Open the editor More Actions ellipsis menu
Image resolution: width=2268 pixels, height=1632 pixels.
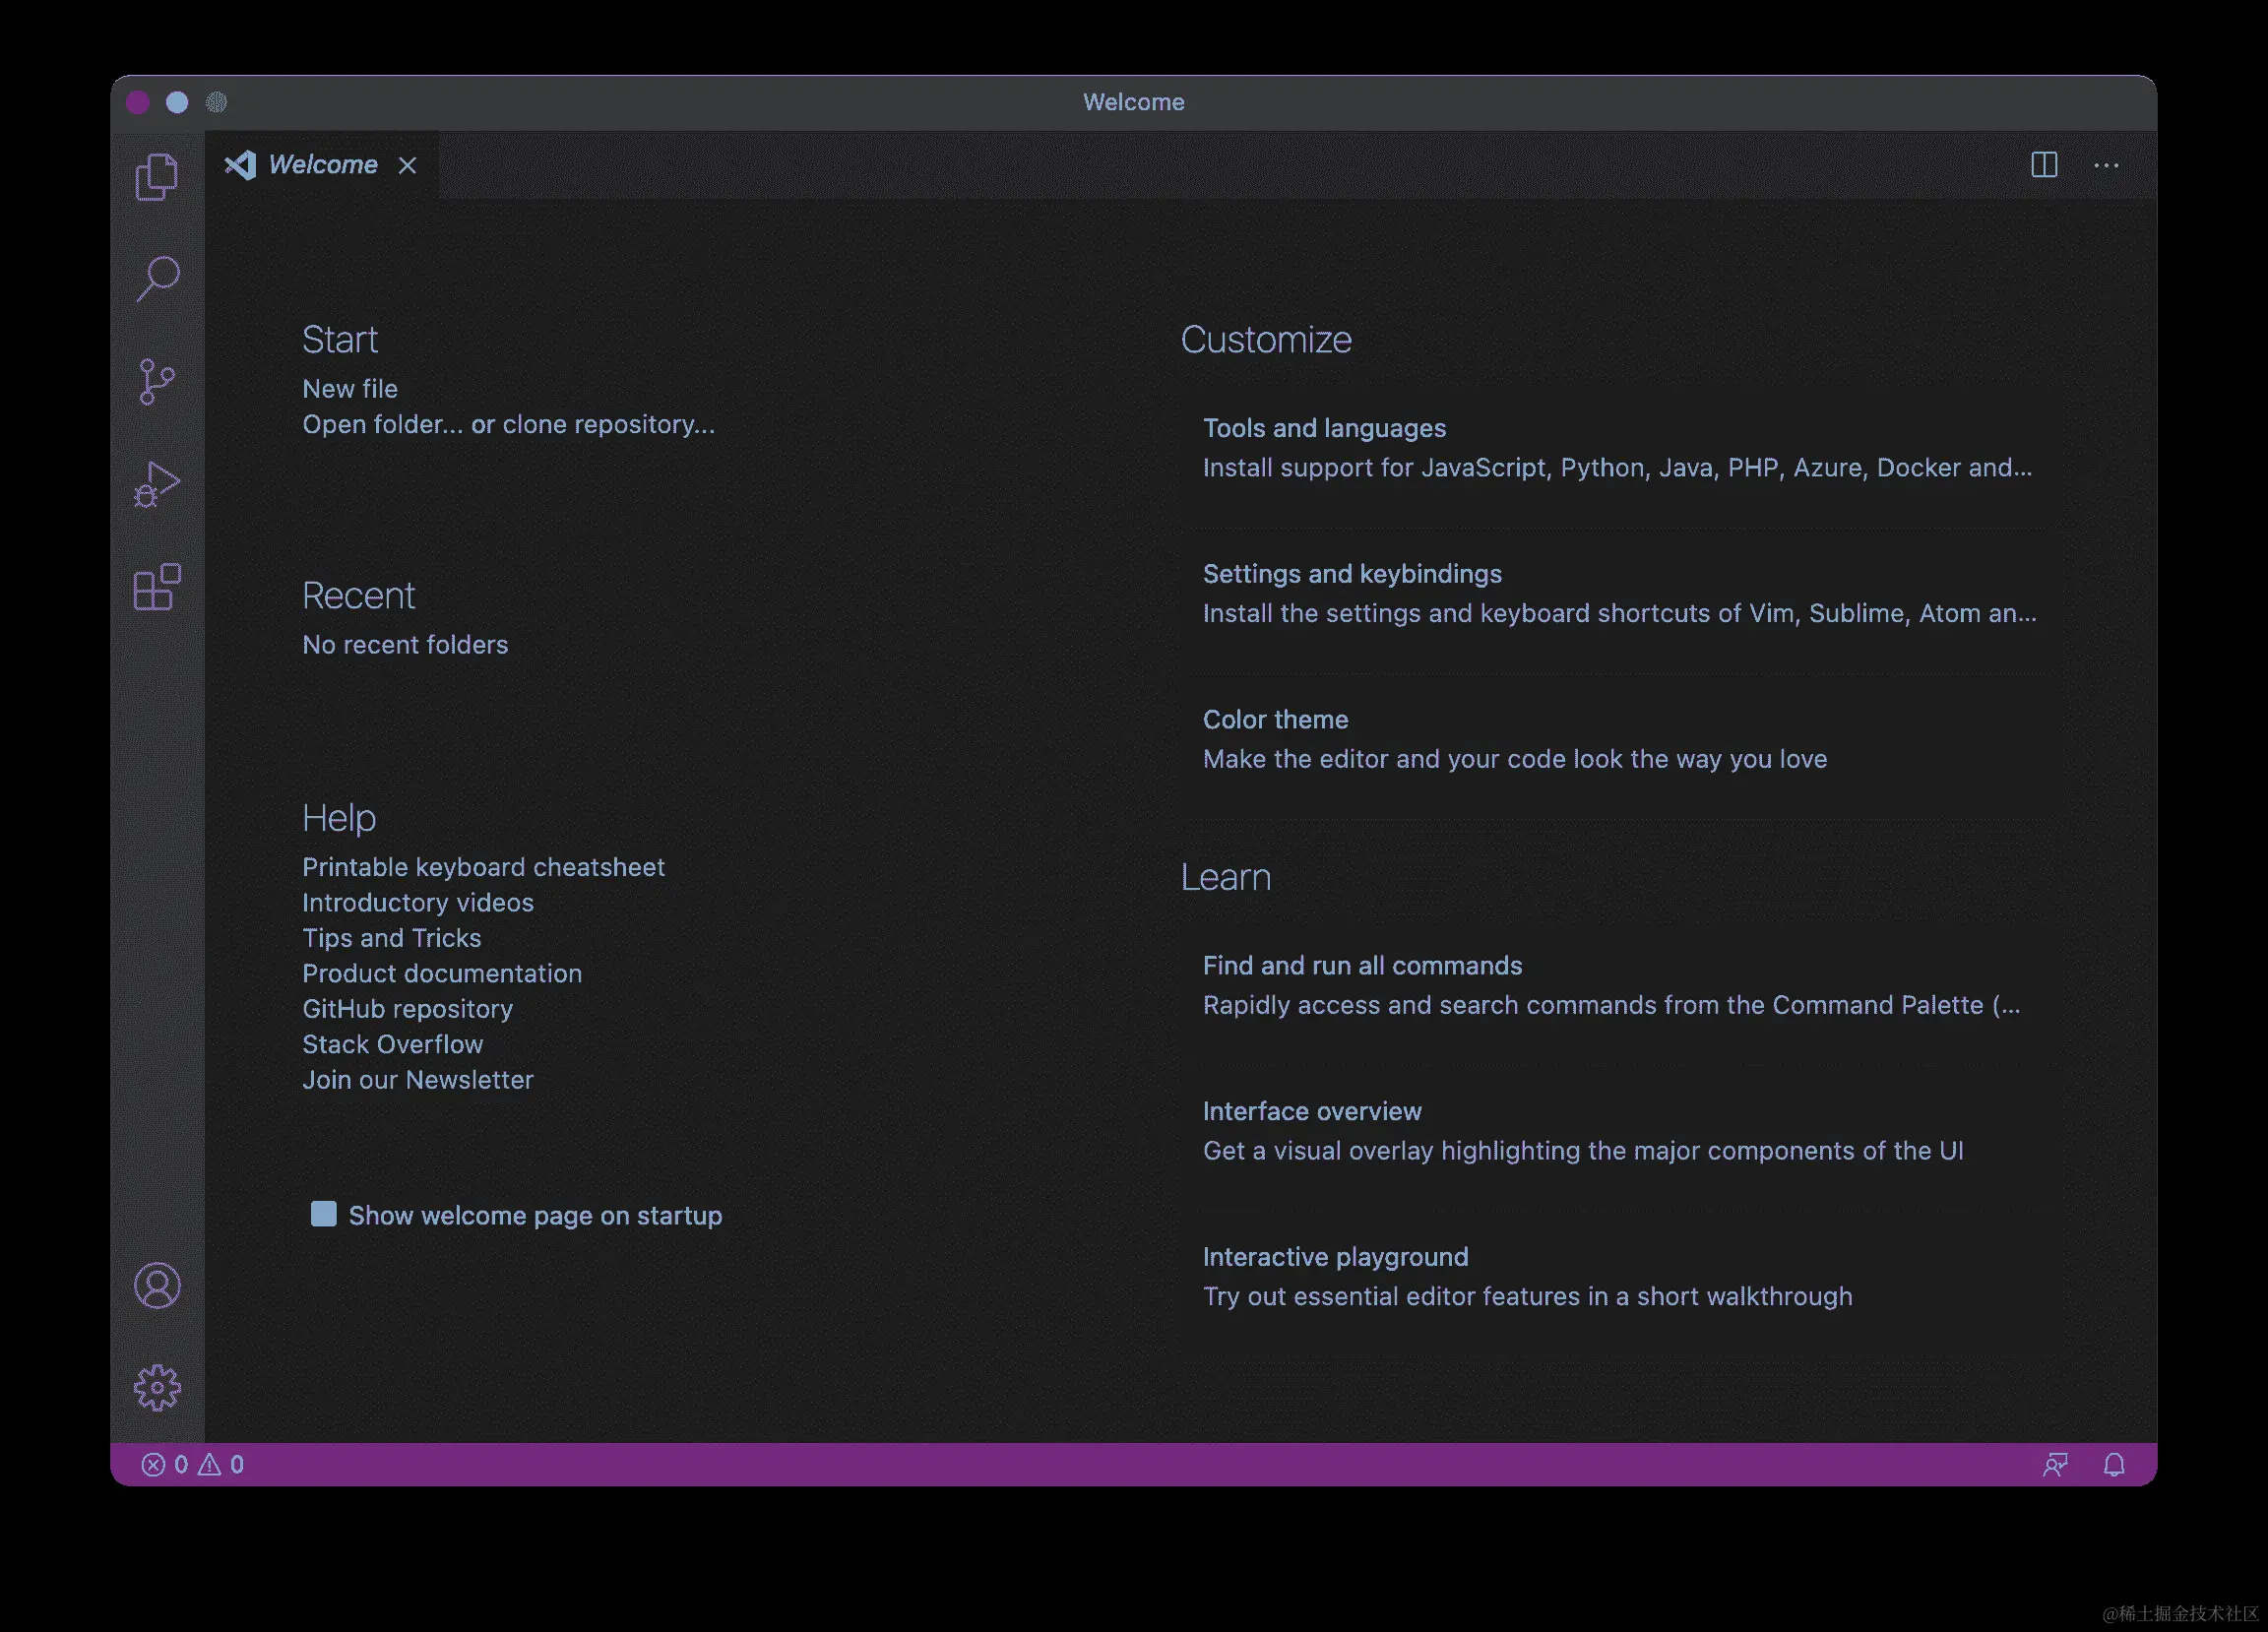(x=2106, y=165)
